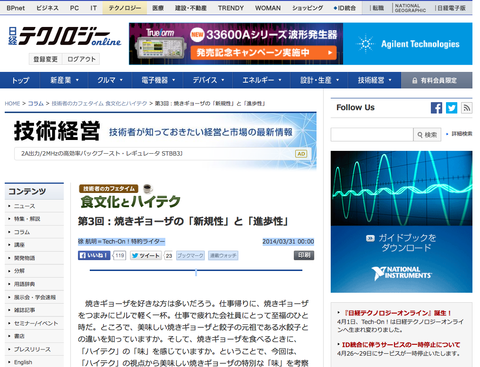Open 用語辞典 in the contents sidebar

click(24, 284)
